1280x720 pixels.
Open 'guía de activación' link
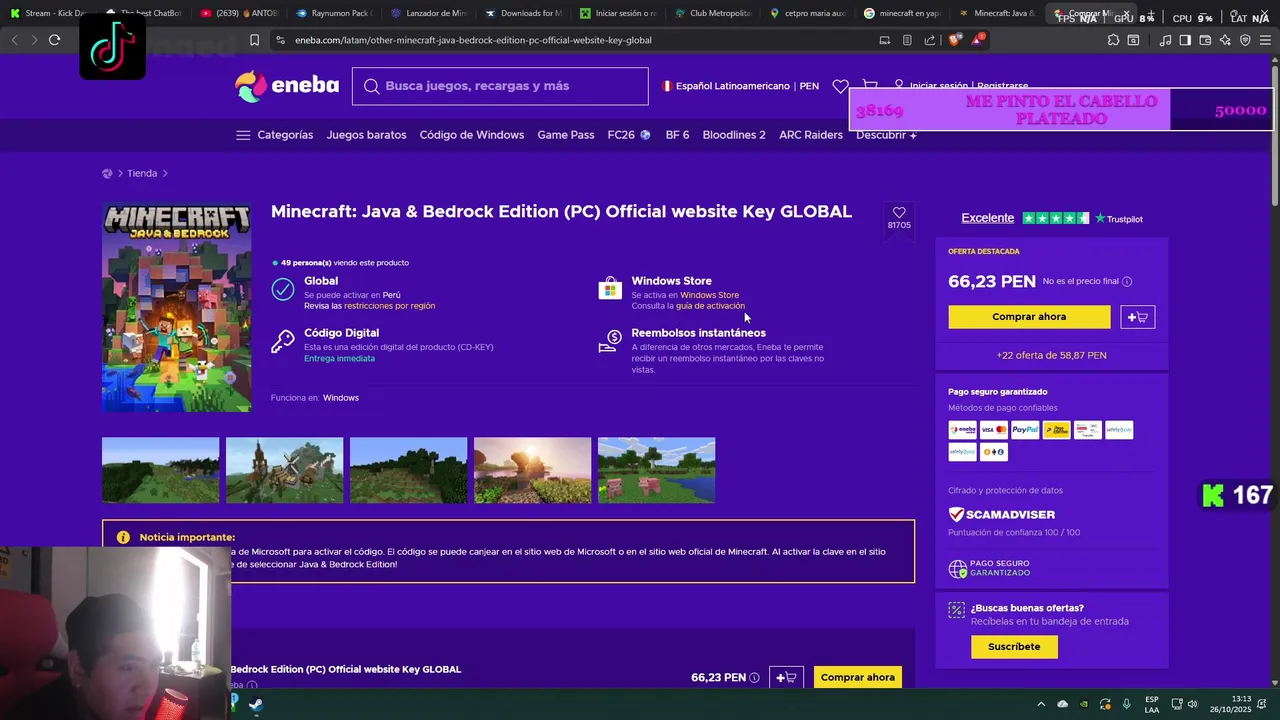point(710,306)
